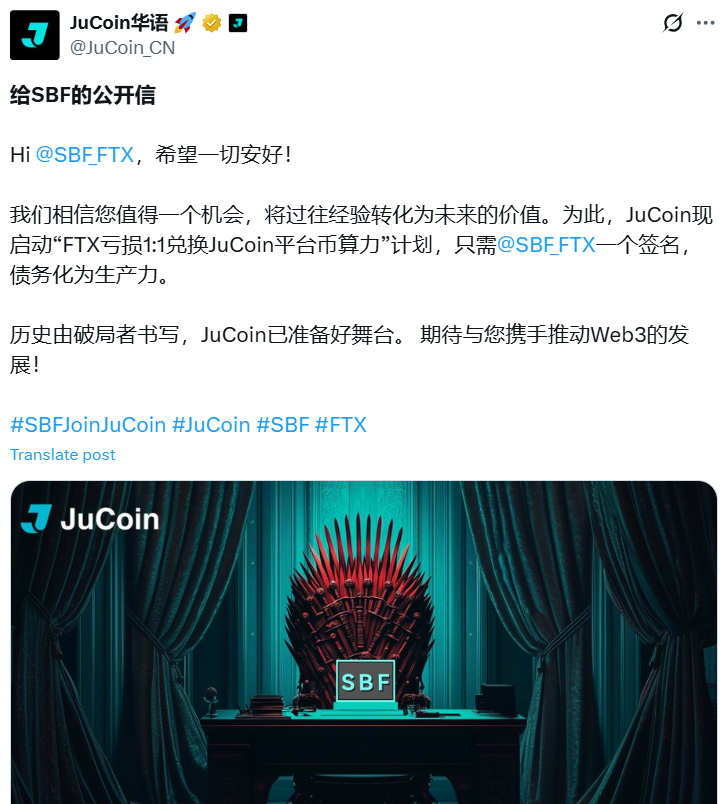Viewport: 724px width, 804px height.
Task: Open the three-dot more options menu
Action: coord(706,23)
